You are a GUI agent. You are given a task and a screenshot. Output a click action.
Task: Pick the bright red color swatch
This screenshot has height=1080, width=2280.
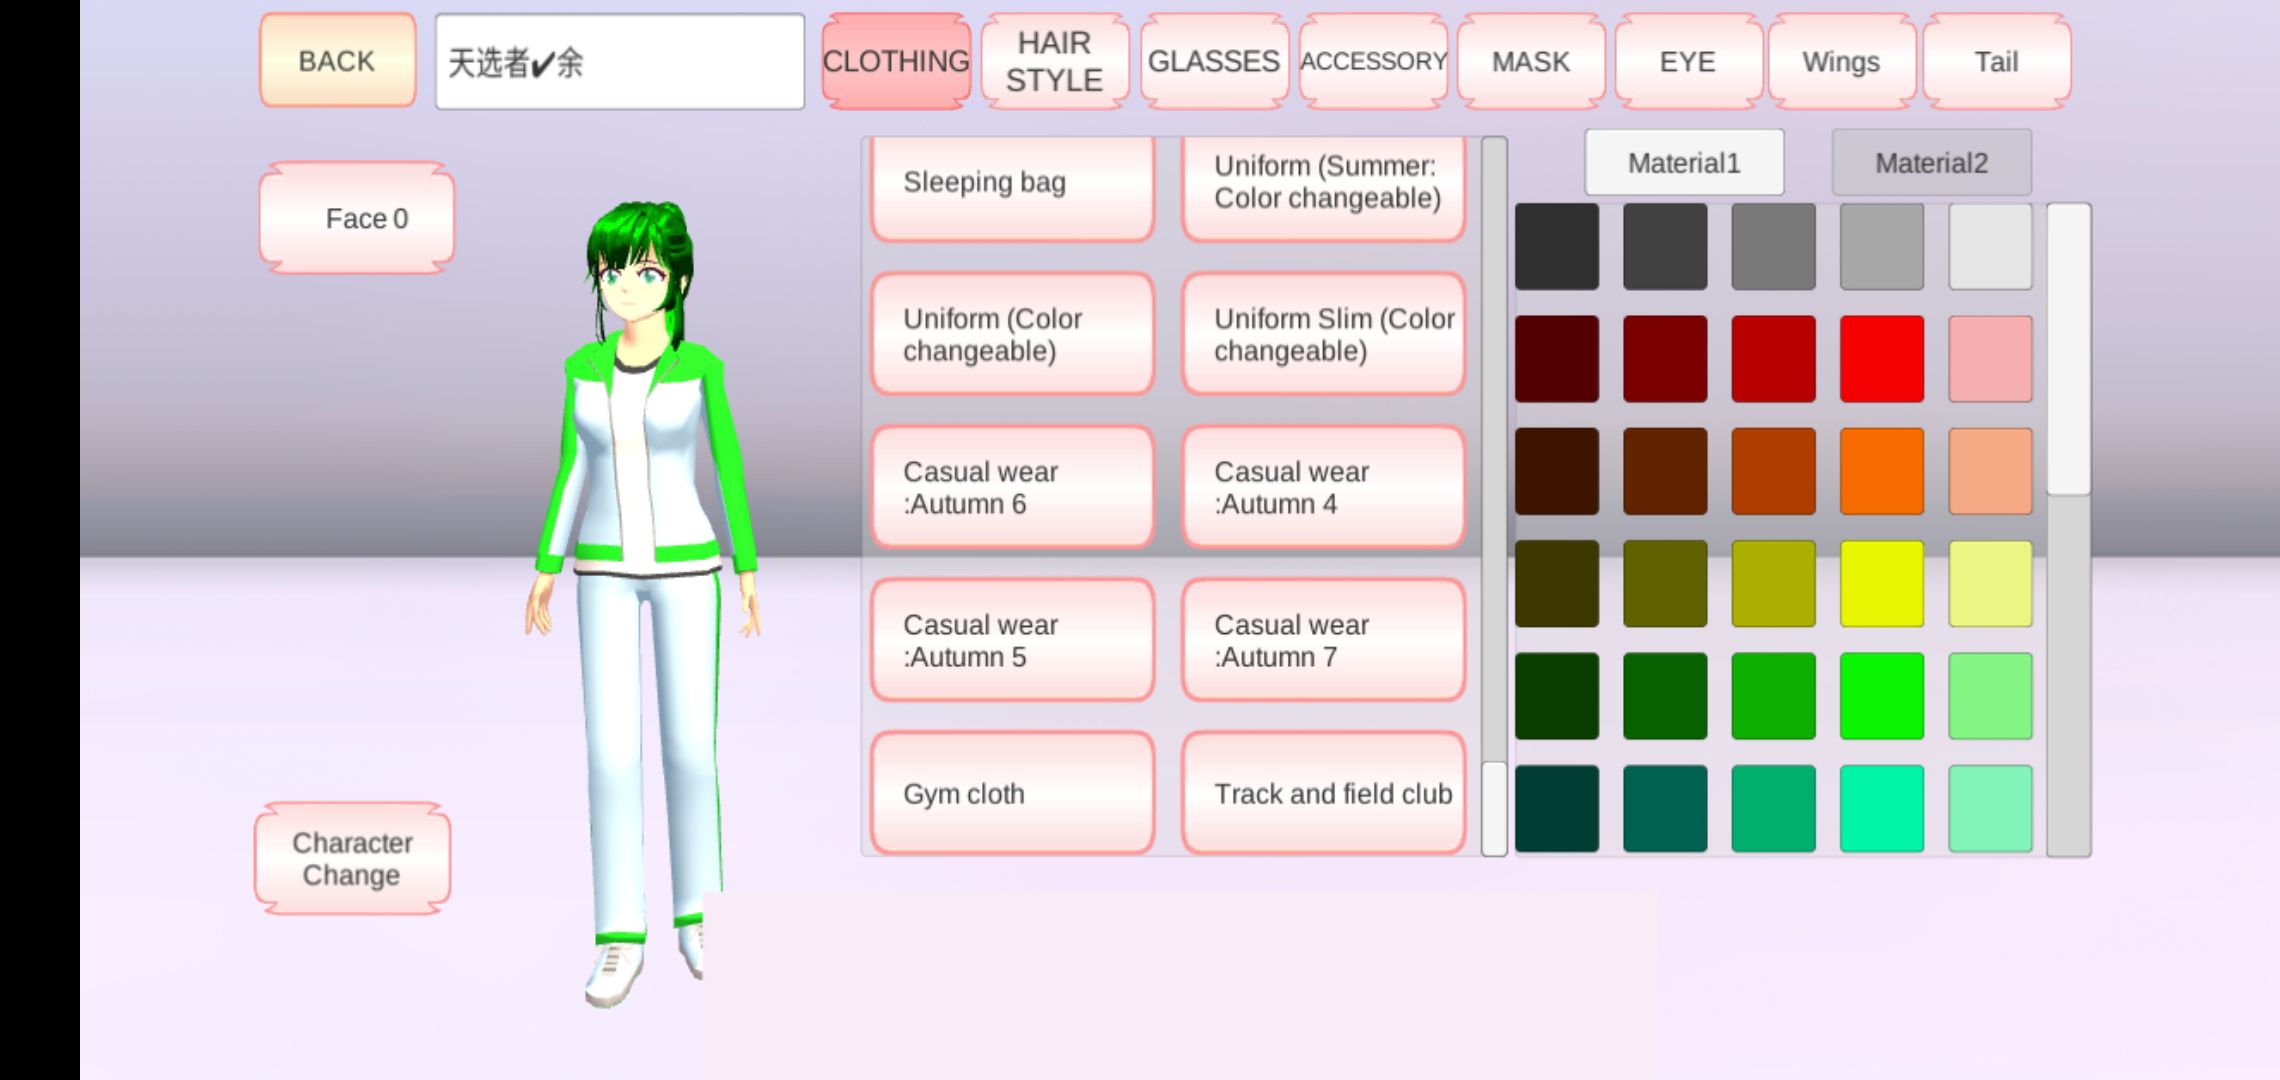click(1881, 358)
